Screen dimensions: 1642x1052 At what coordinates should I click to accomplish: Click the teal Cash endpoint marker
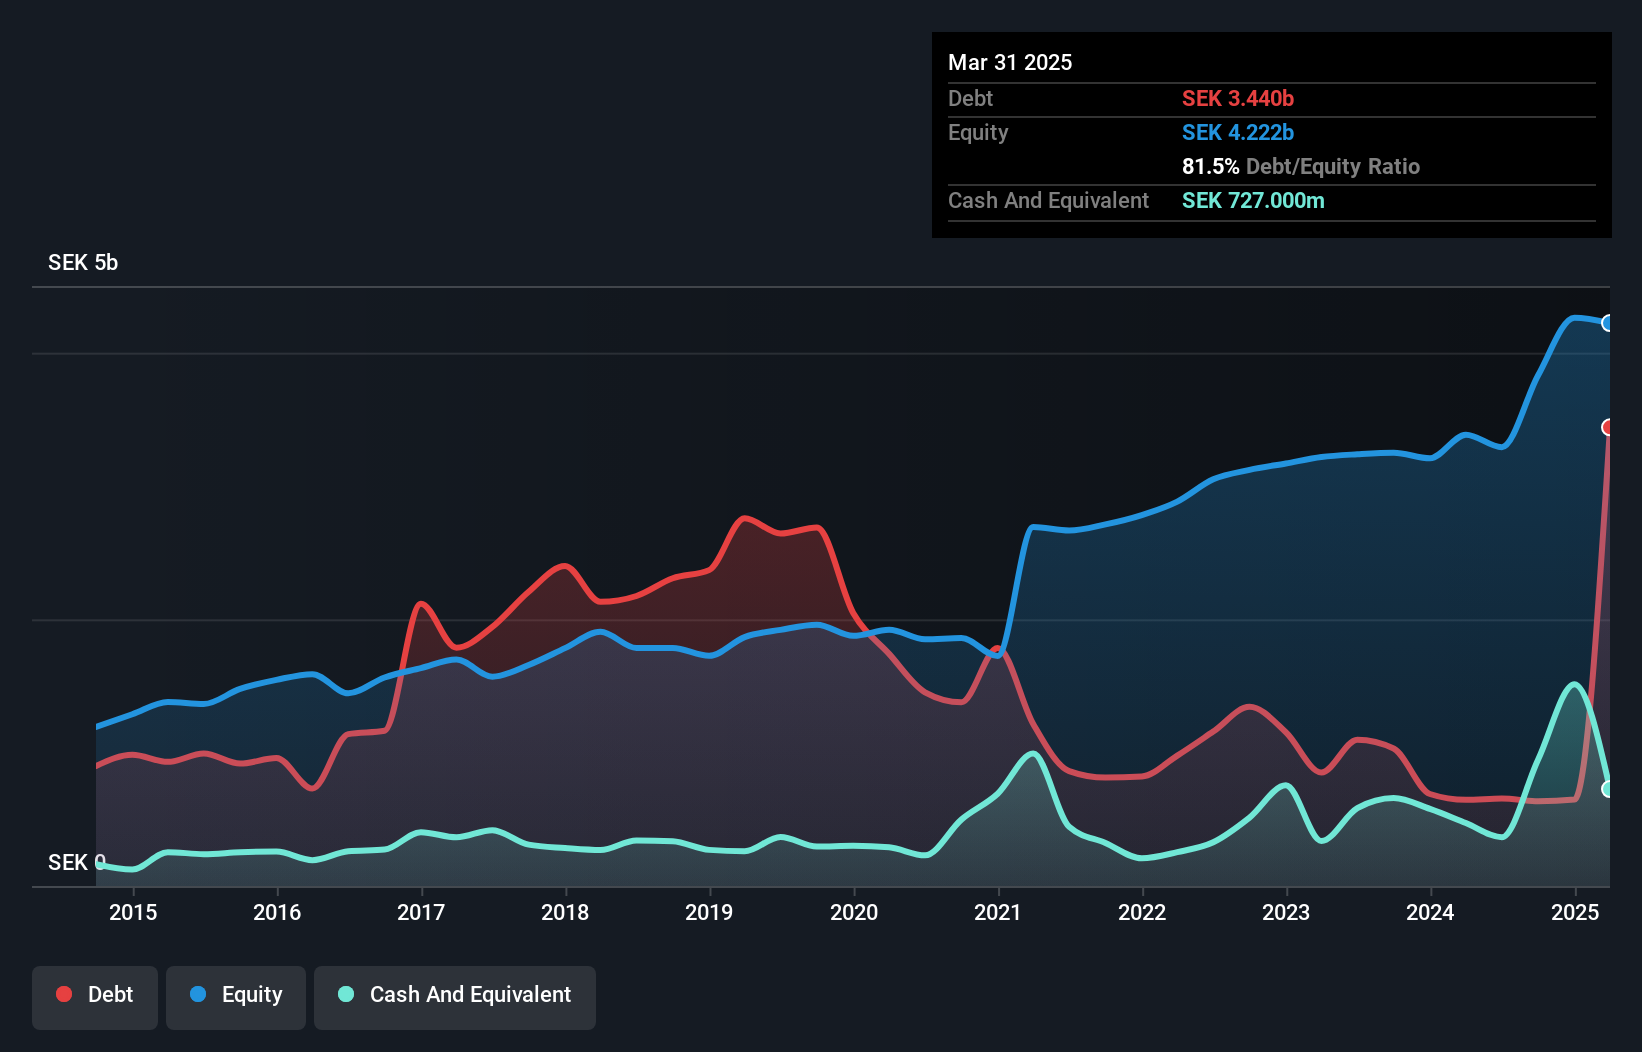(x=1608, y=789)
